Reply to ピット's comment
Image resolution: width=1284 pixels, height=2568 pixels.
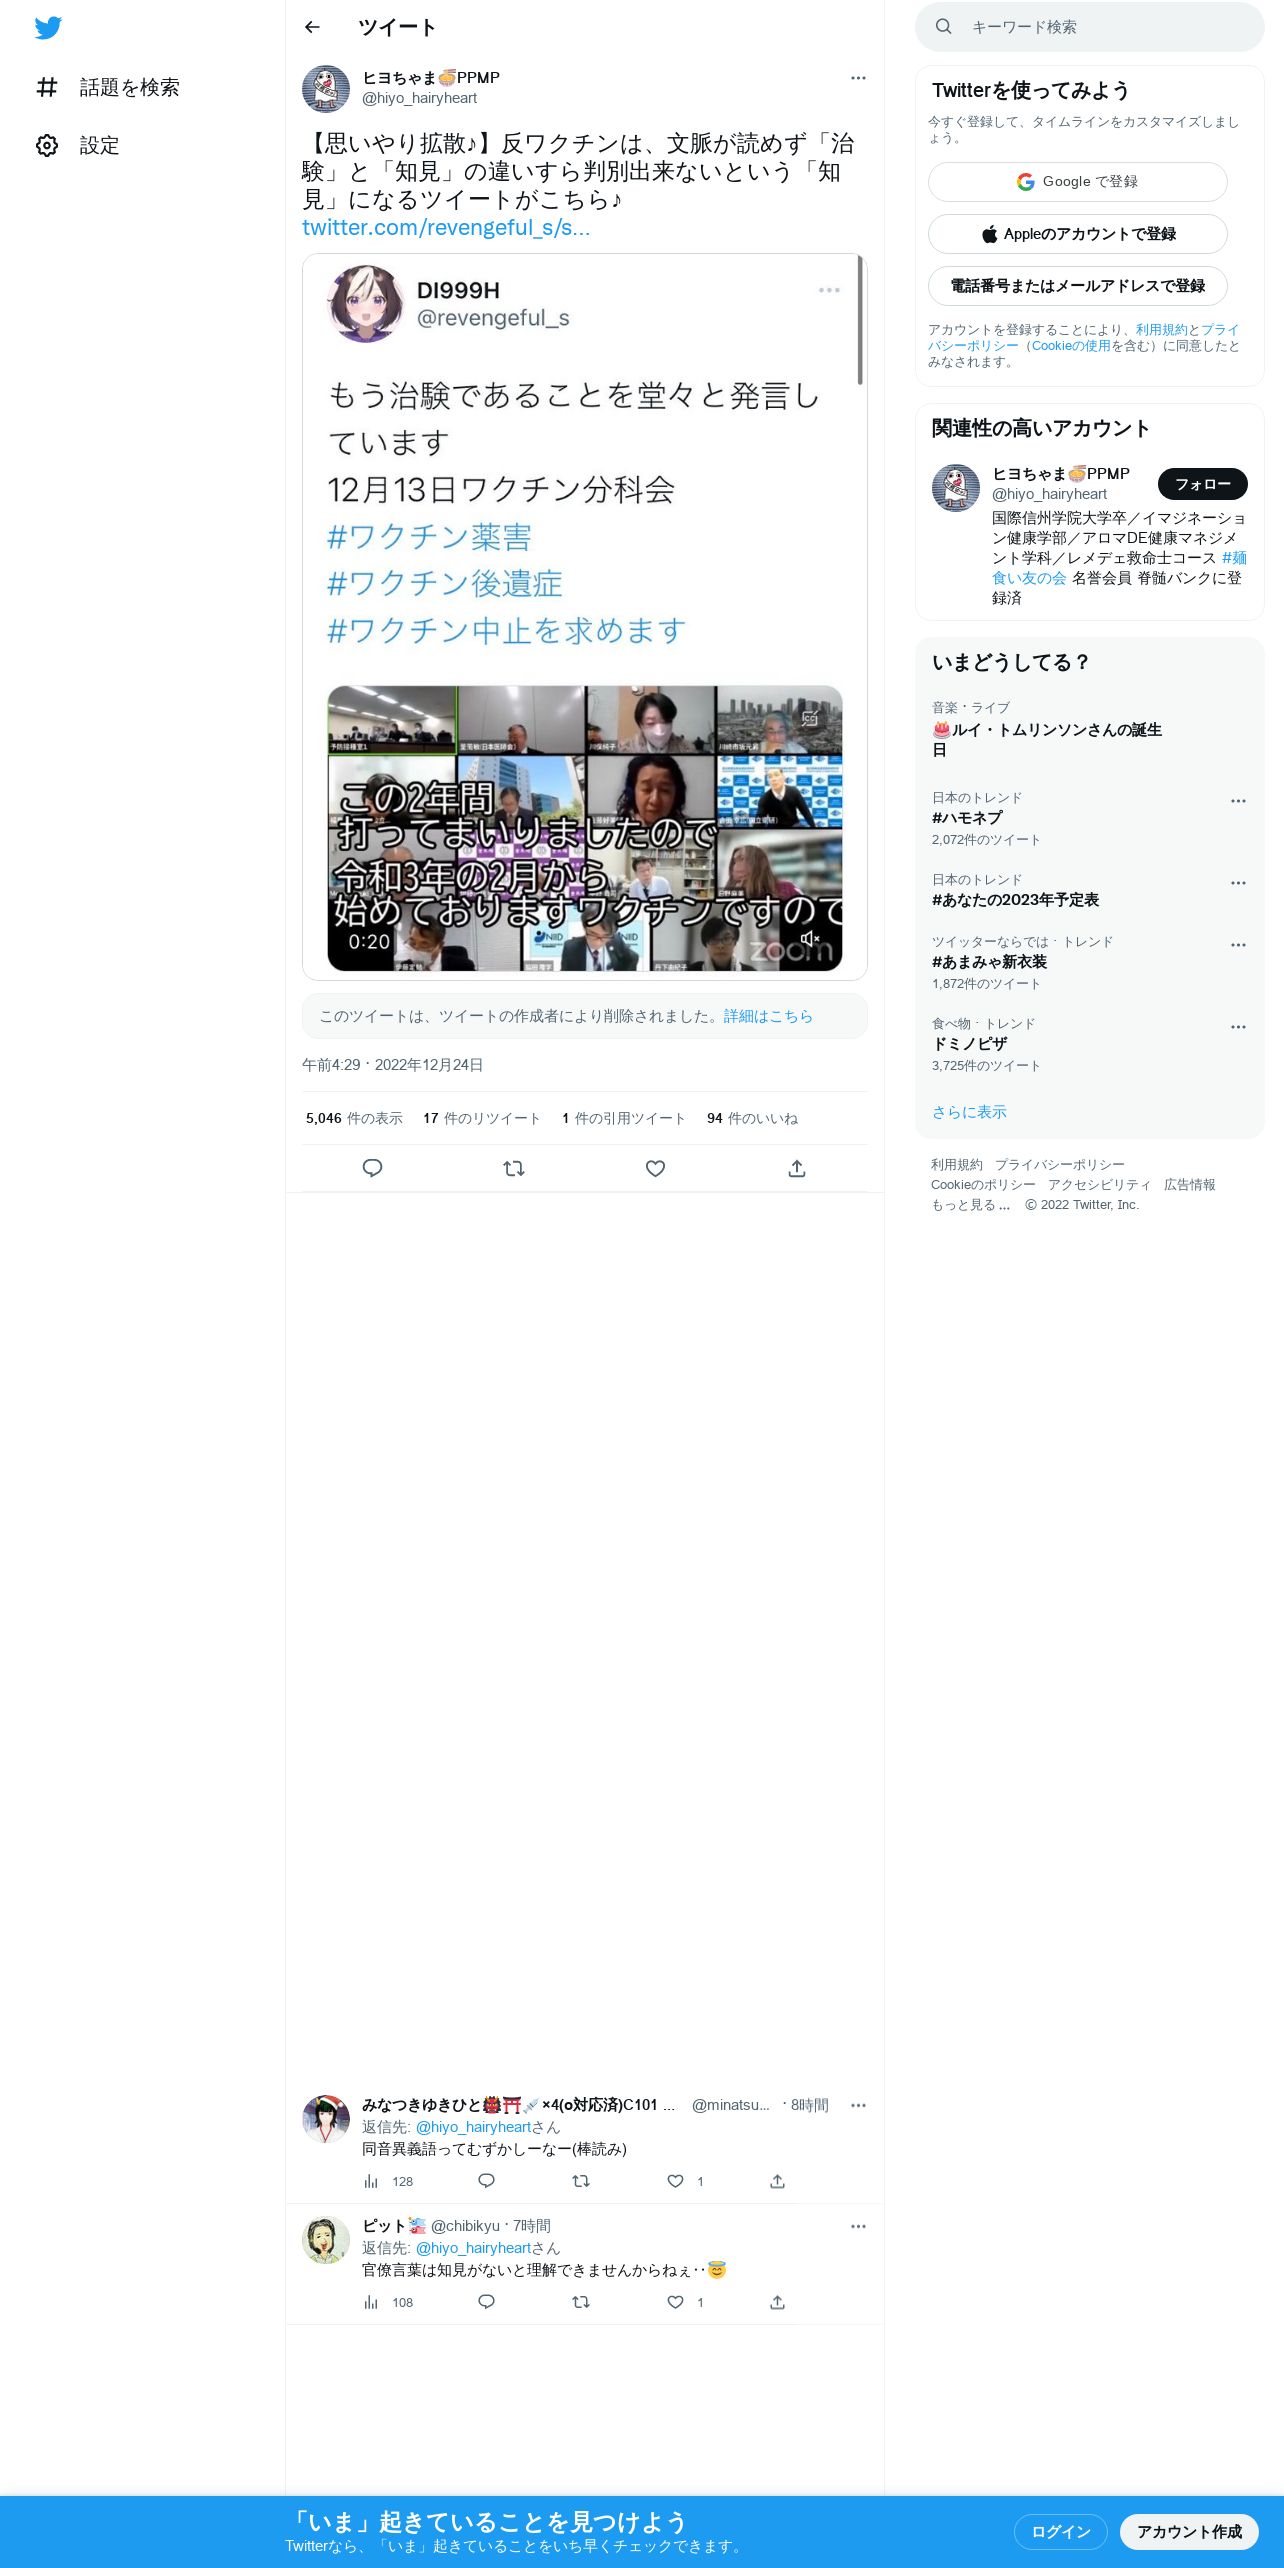pos(486,2302)
